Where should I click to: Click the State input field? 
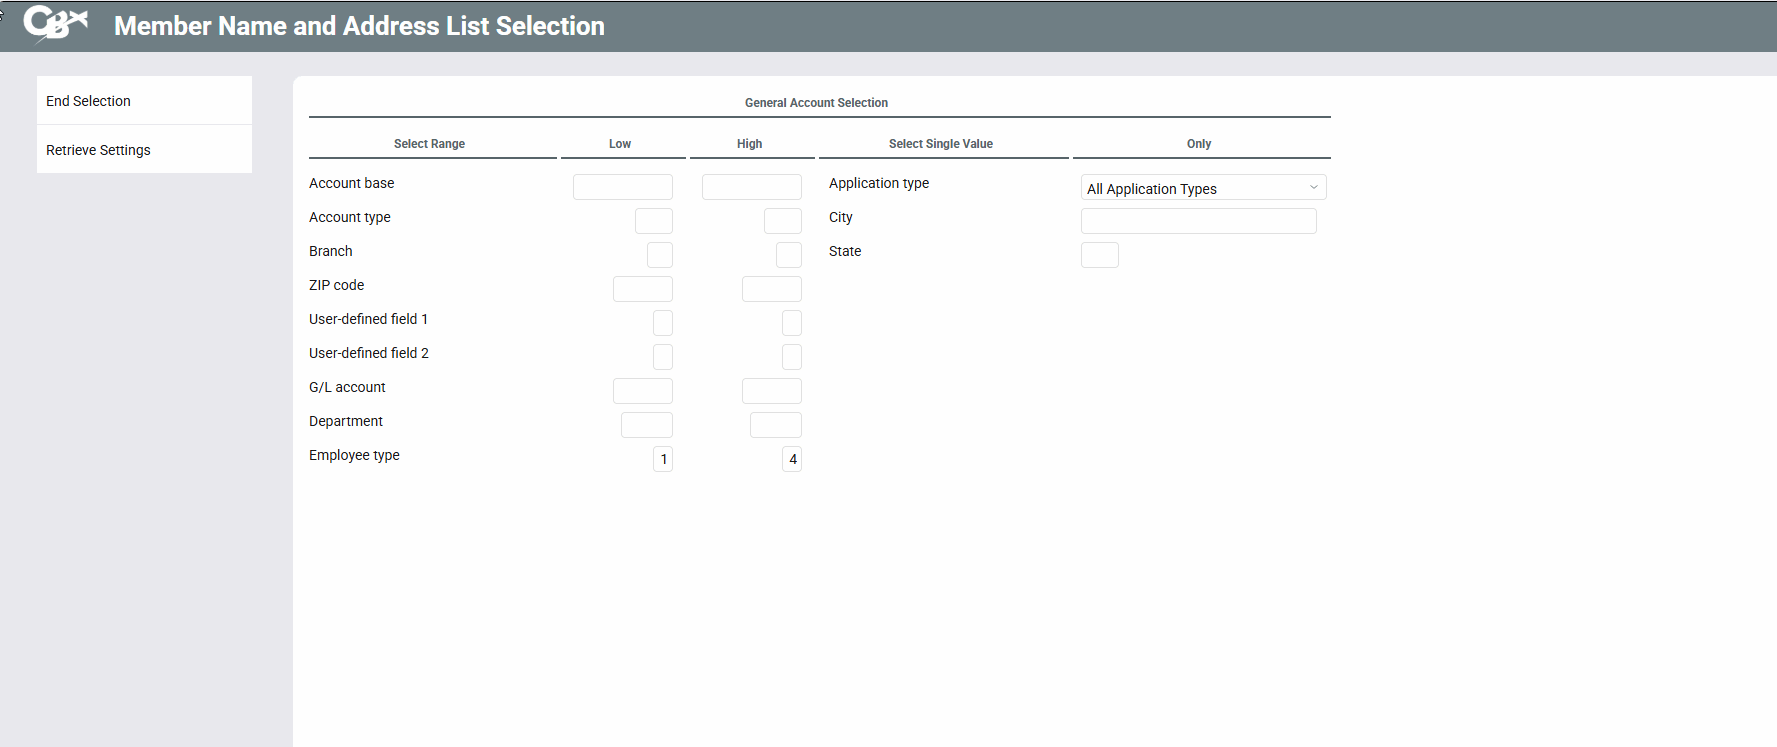pos(1099,255)
